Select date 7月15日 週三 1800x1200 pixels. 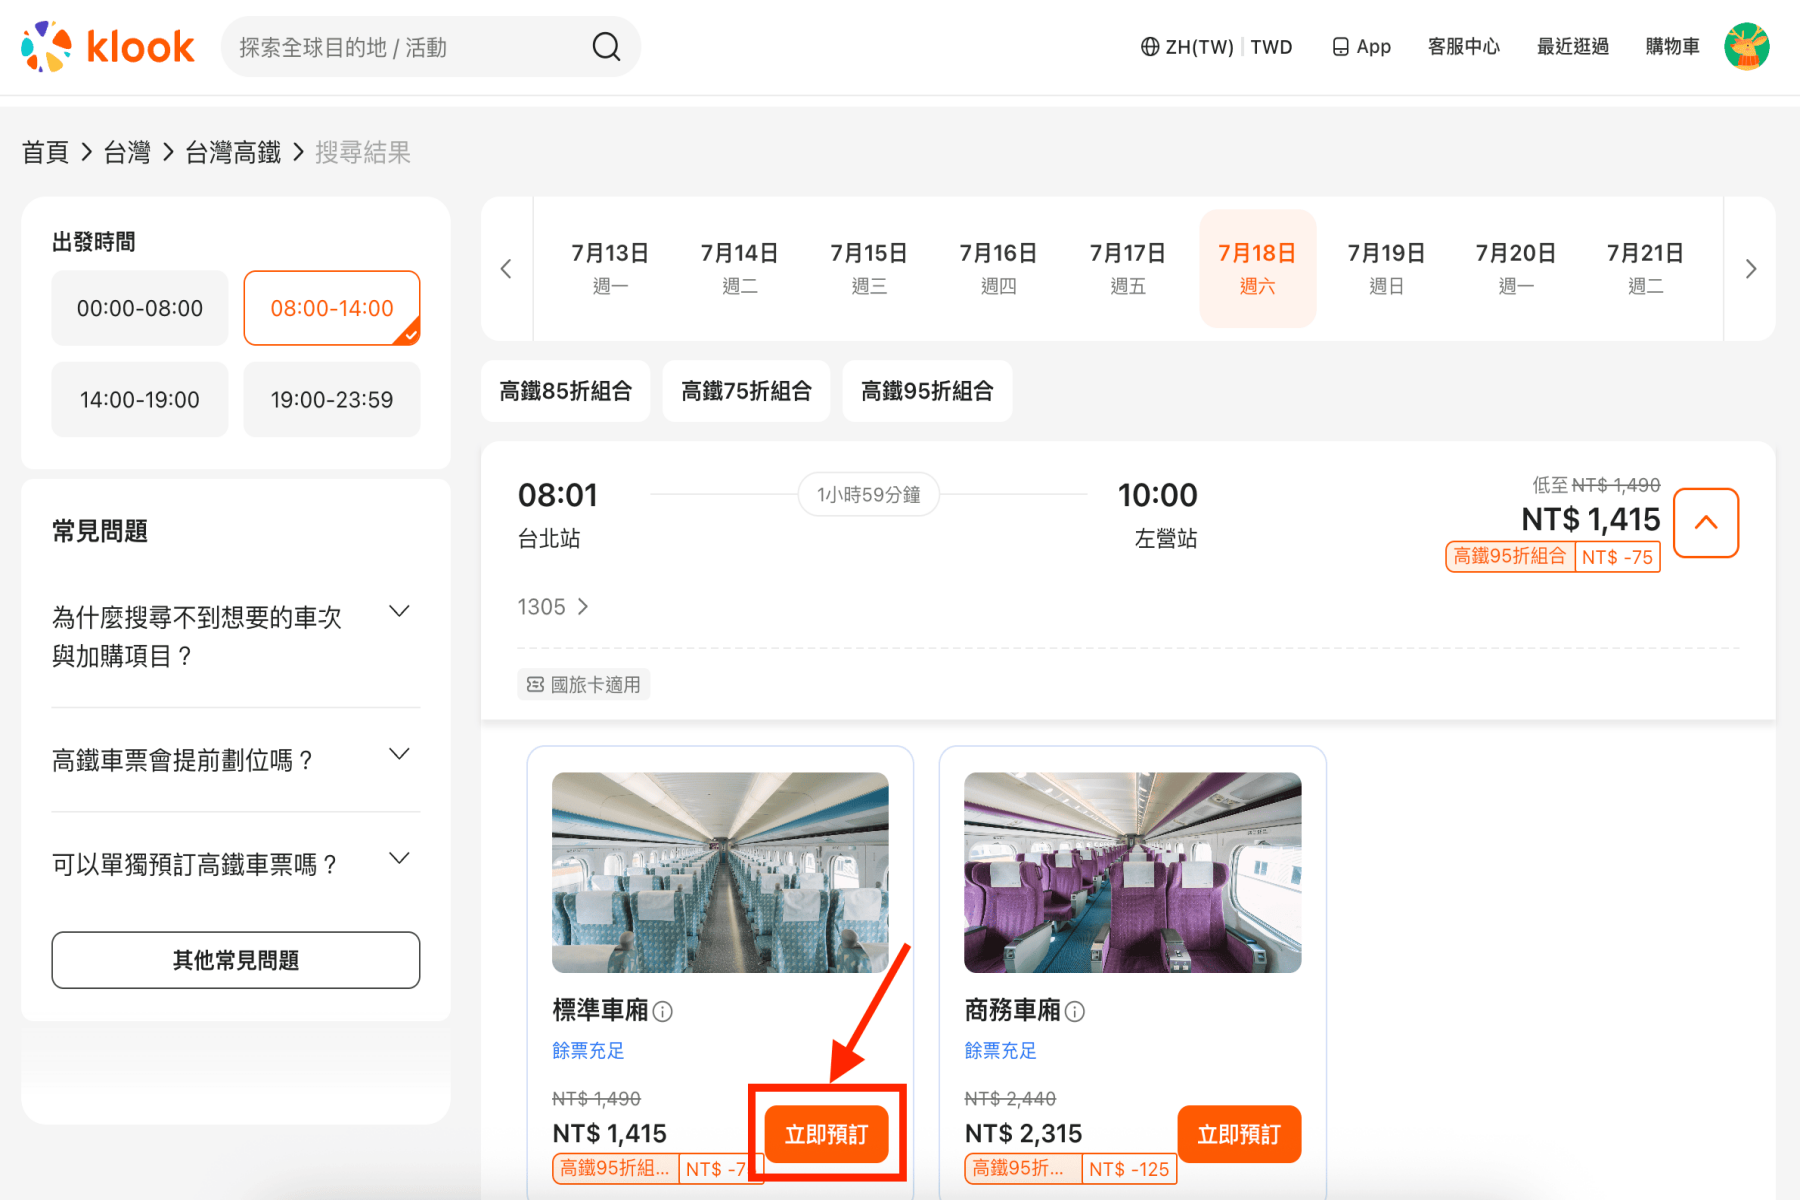click(x=869, y=269)
